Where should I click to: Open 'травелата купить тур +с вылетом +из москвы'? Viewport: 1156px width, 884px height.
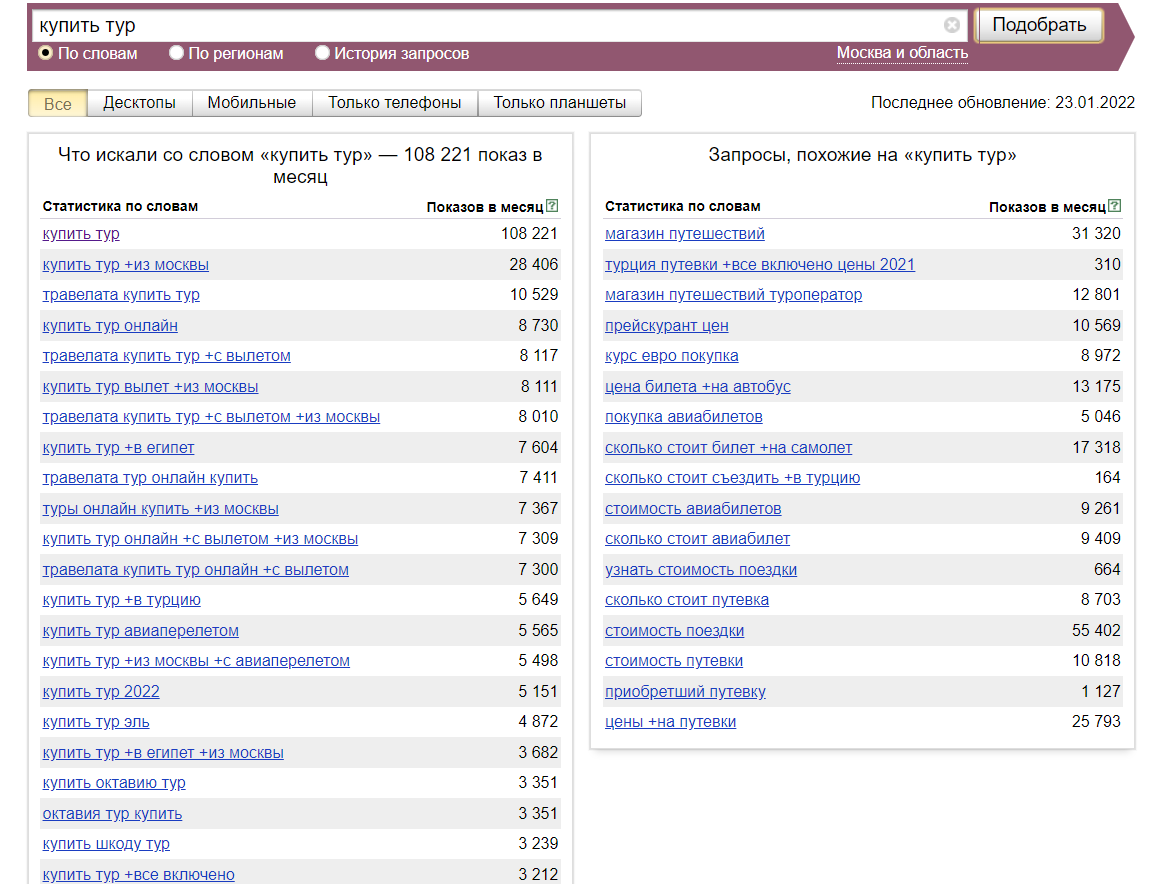coord(212,417)
